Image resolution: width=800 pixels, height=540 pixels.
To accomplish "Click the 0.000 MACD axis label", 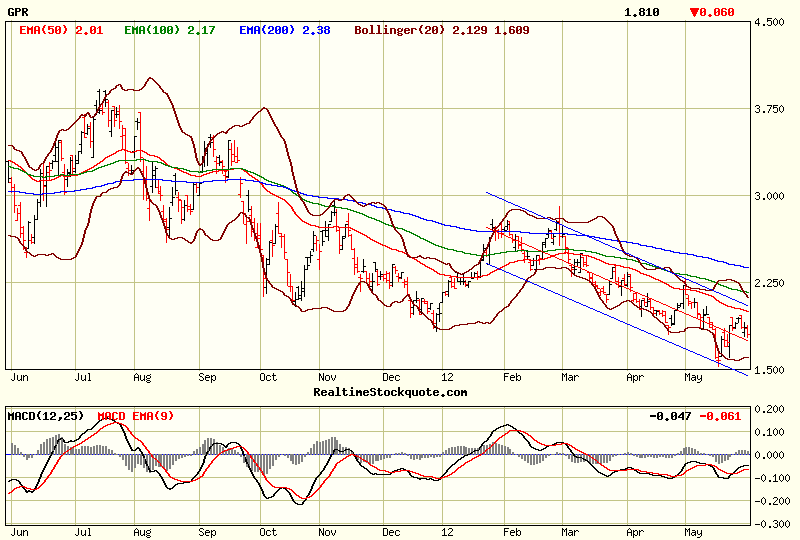I will [x=769, y=455].
